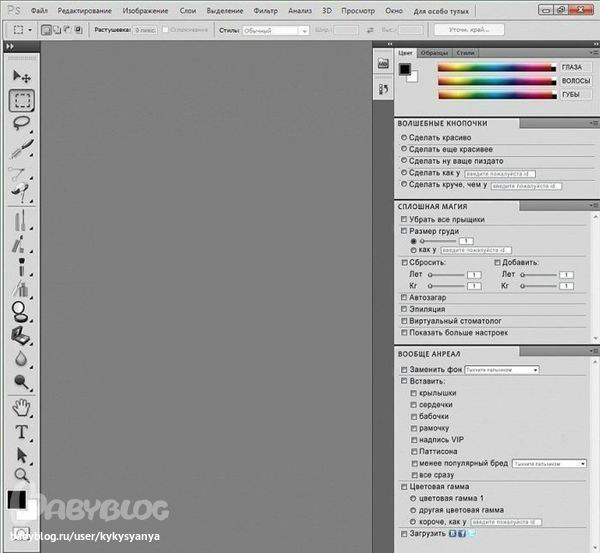Select the water drop Blur tool
Screen dimensions: 600x553
tap(21, 358)
